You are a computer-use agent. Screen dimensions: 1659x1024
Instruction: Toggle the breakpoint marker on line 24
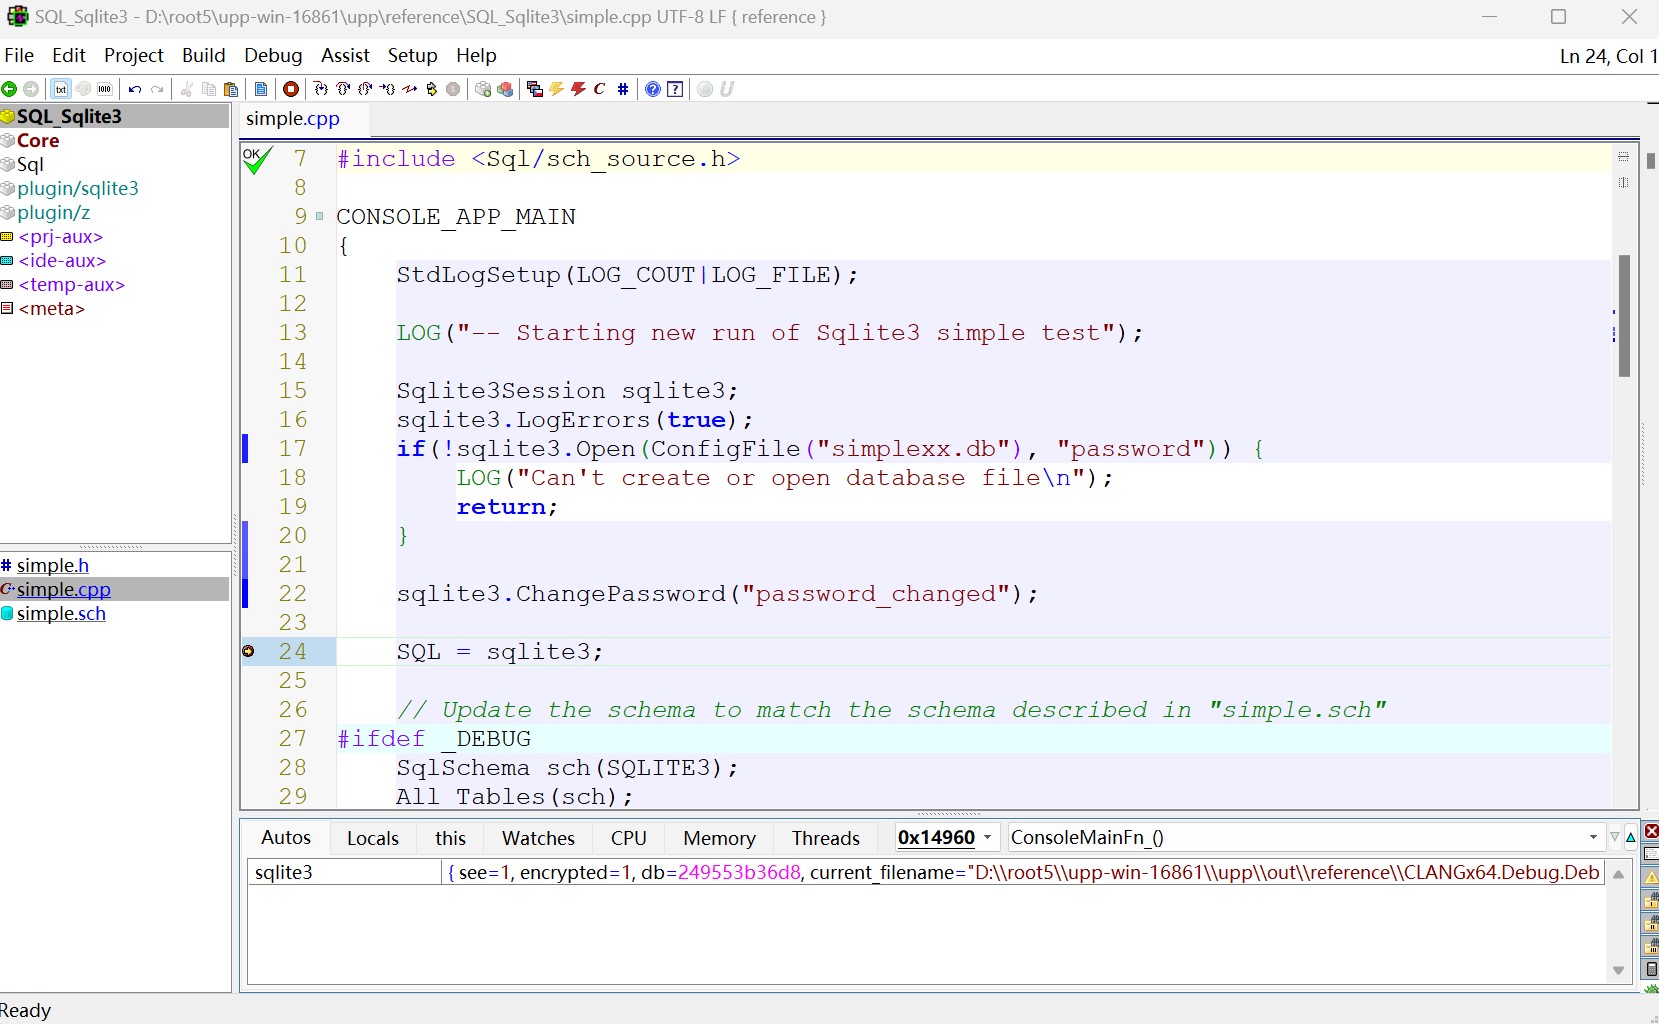point(249,652)
